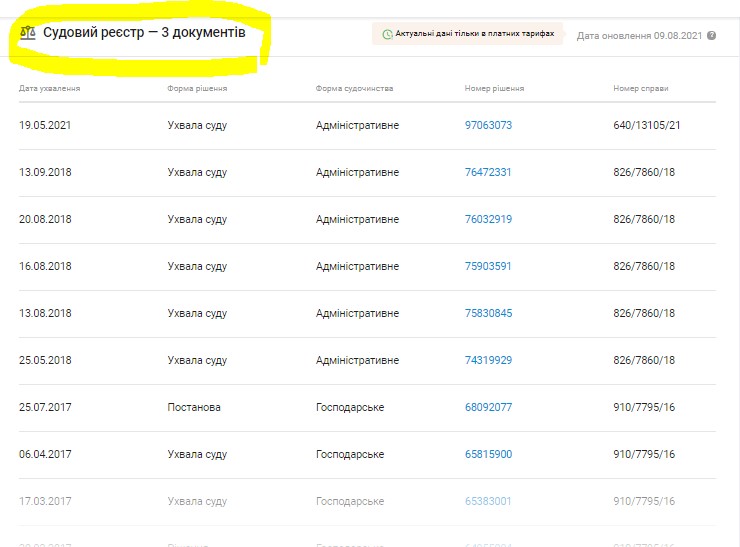Click the Номер справи column header
This screenshot has height=547, width=740.
640,88
